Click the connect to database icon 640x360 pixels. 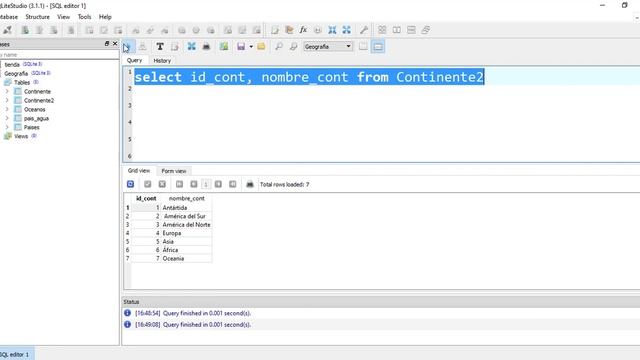click(7, 30)
